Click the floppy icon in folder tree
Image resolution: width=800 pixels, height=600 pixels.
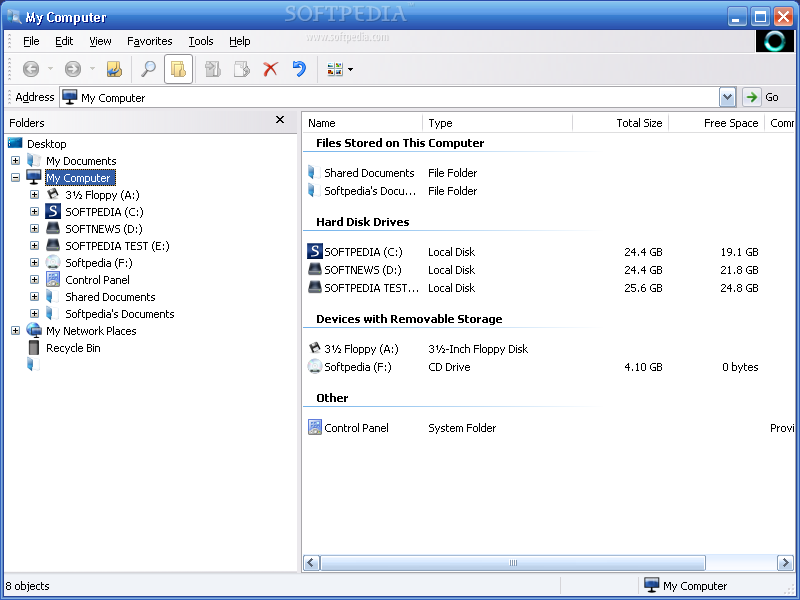[53, 194]
